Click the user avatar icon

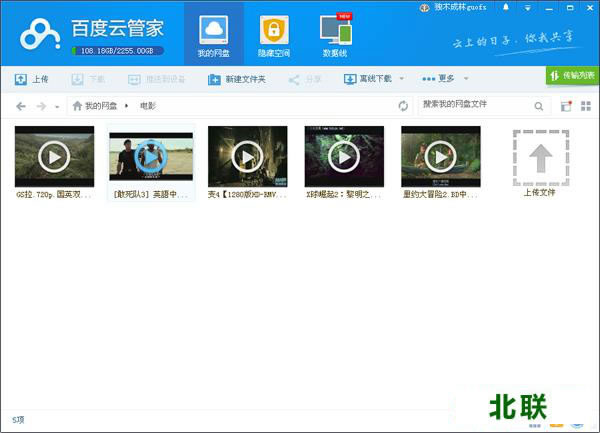click(425, 8)
